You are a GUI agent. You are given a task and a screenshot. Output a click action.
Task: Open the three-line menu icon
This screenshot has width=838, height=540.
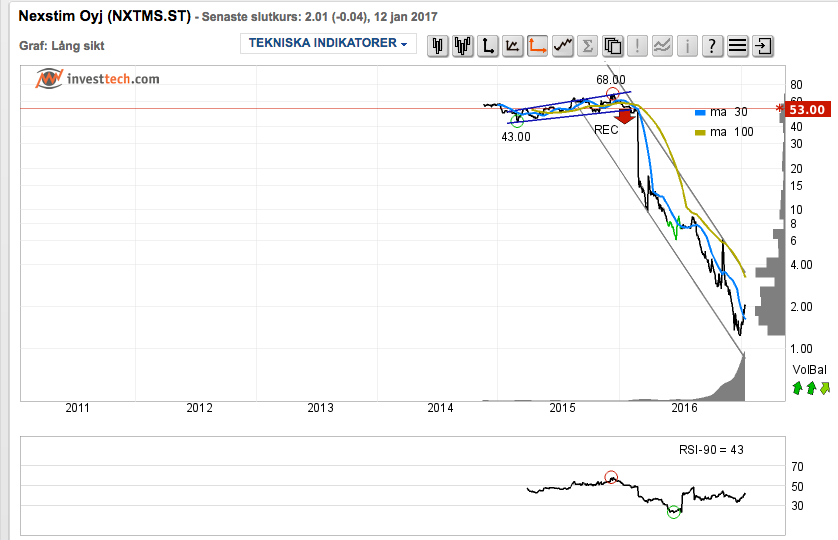pos(737,46)
